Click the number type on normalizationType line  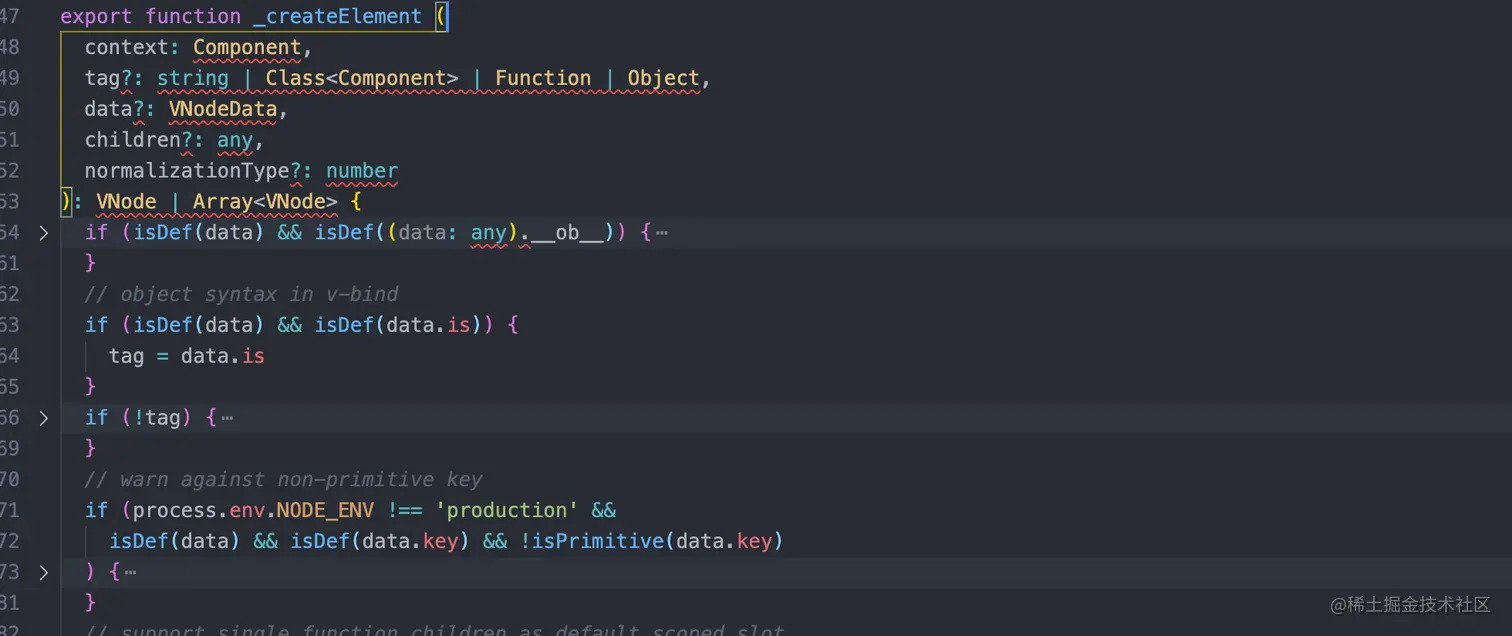pos(361,171)
